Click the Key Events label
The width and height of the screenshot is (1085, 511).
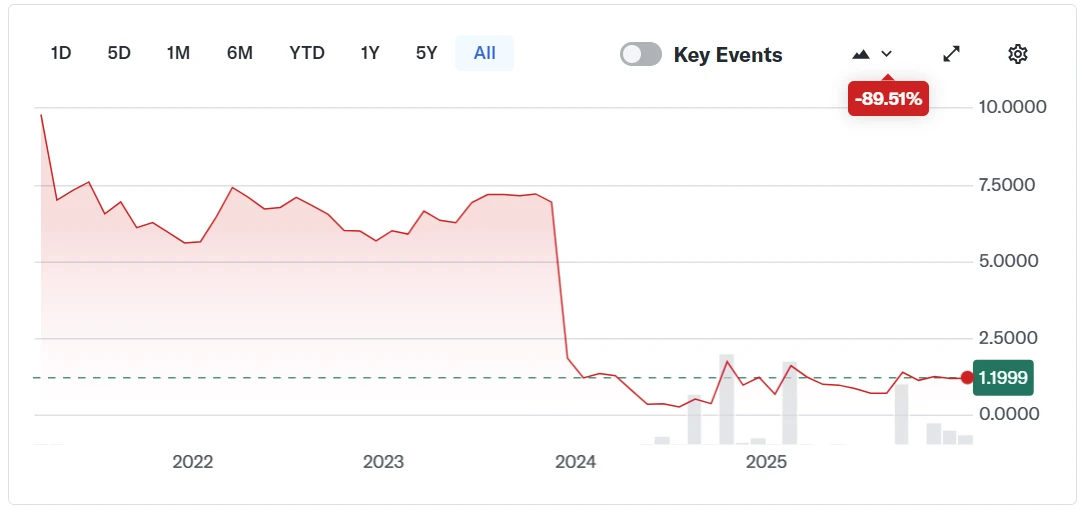pos(728,55)
